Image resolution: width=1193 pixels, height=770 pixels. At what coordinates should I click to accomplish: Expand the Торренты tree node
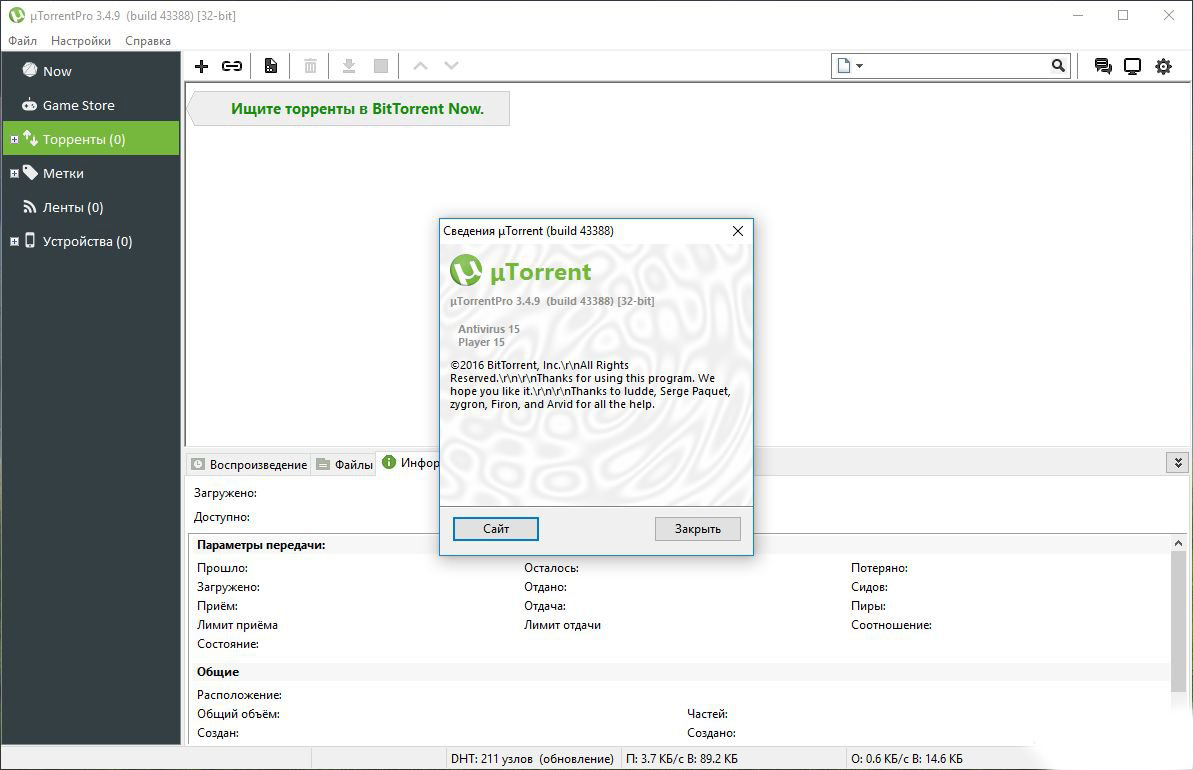click(x=14, y=140)
